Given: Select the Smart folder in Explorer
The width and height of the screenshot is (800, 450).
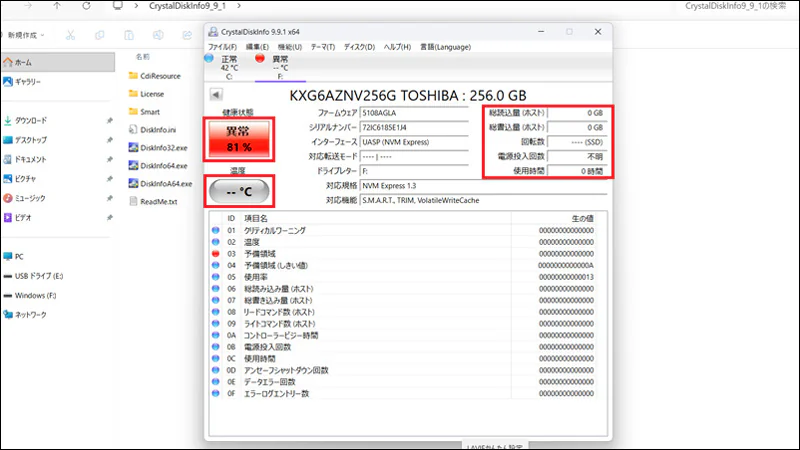Looking at the screenshot, I should coord(145,112).
